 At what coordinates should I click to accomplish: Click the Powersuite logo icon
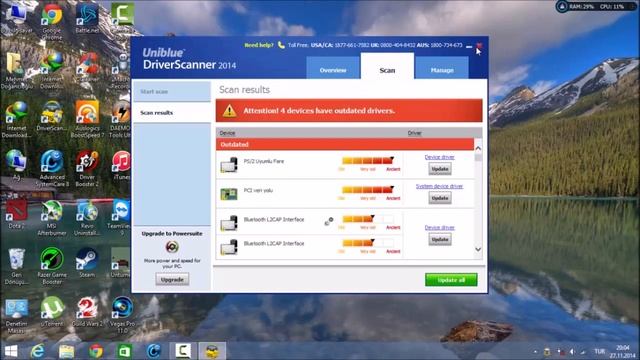(x=172, y=247)
